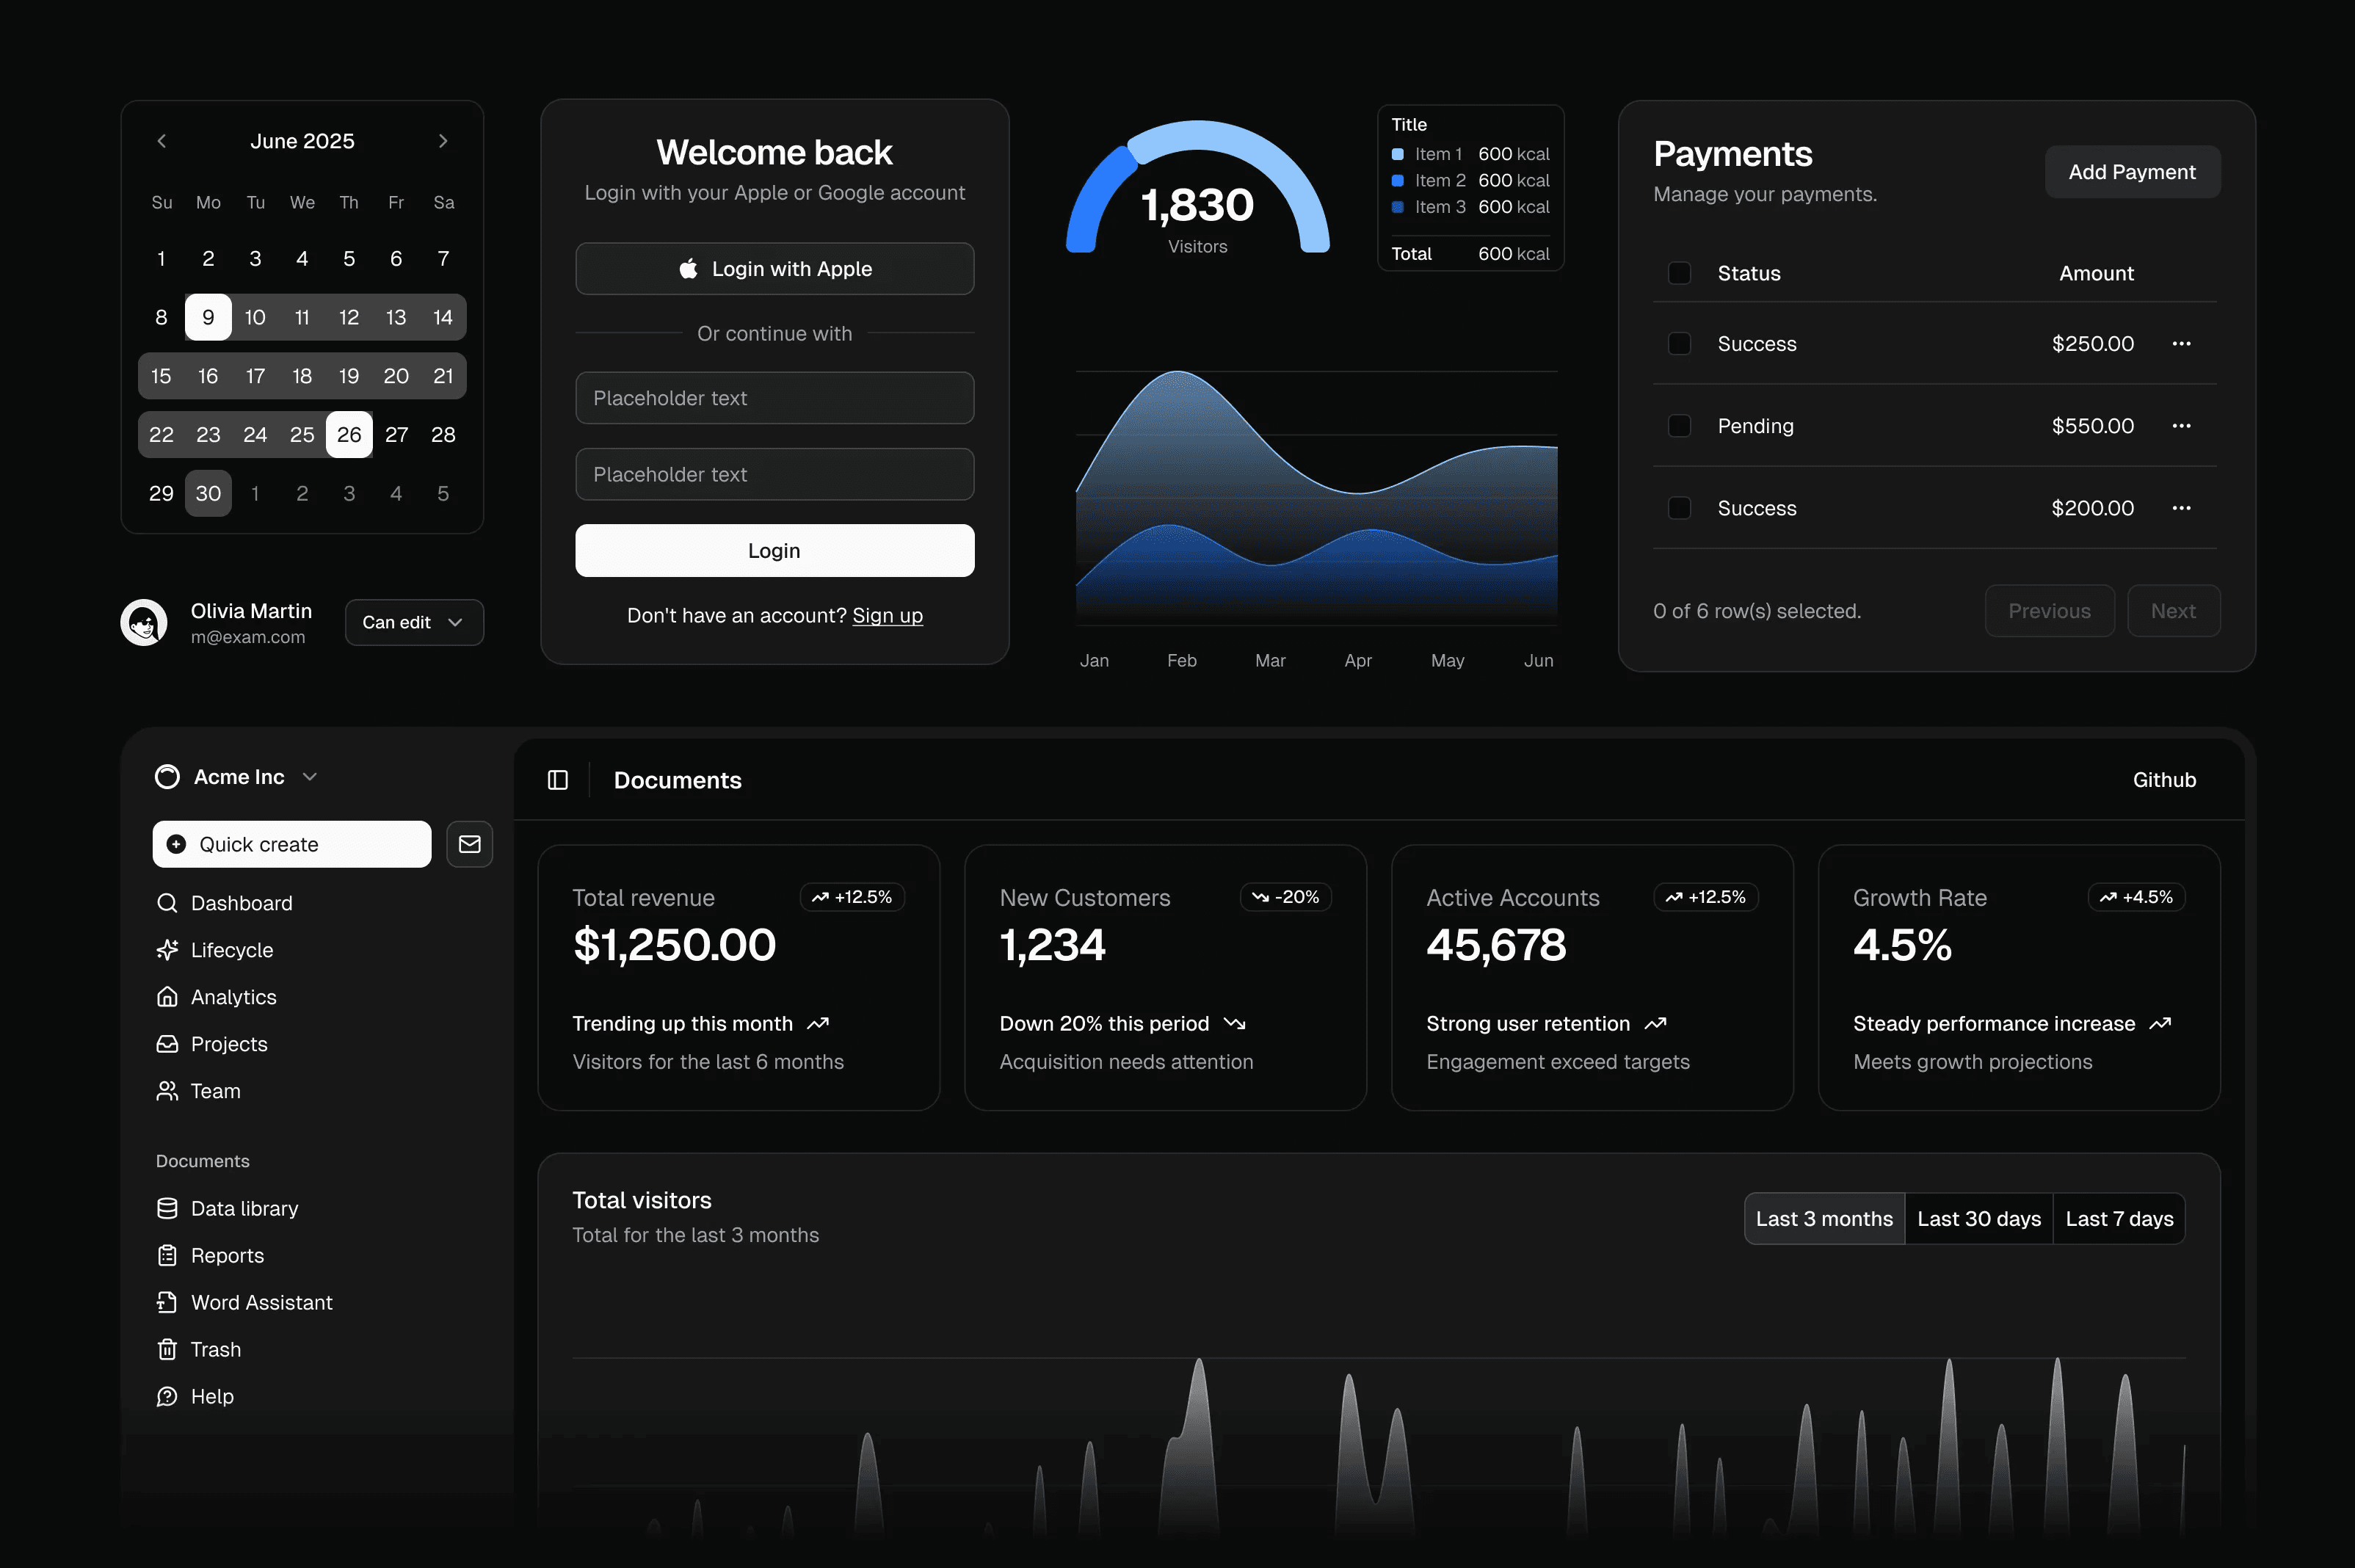Click the Add Payment button
Screen dimensions: 2355x1568
pos(2132,172)
